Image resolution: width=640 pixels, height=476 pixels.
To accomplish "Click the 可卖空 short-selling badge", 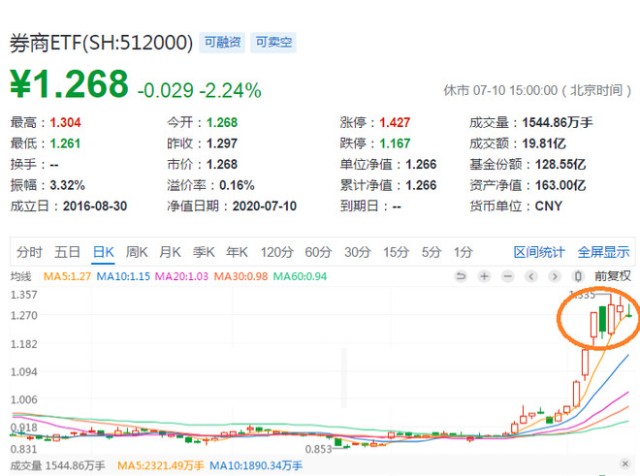I will tap(272, 42).
